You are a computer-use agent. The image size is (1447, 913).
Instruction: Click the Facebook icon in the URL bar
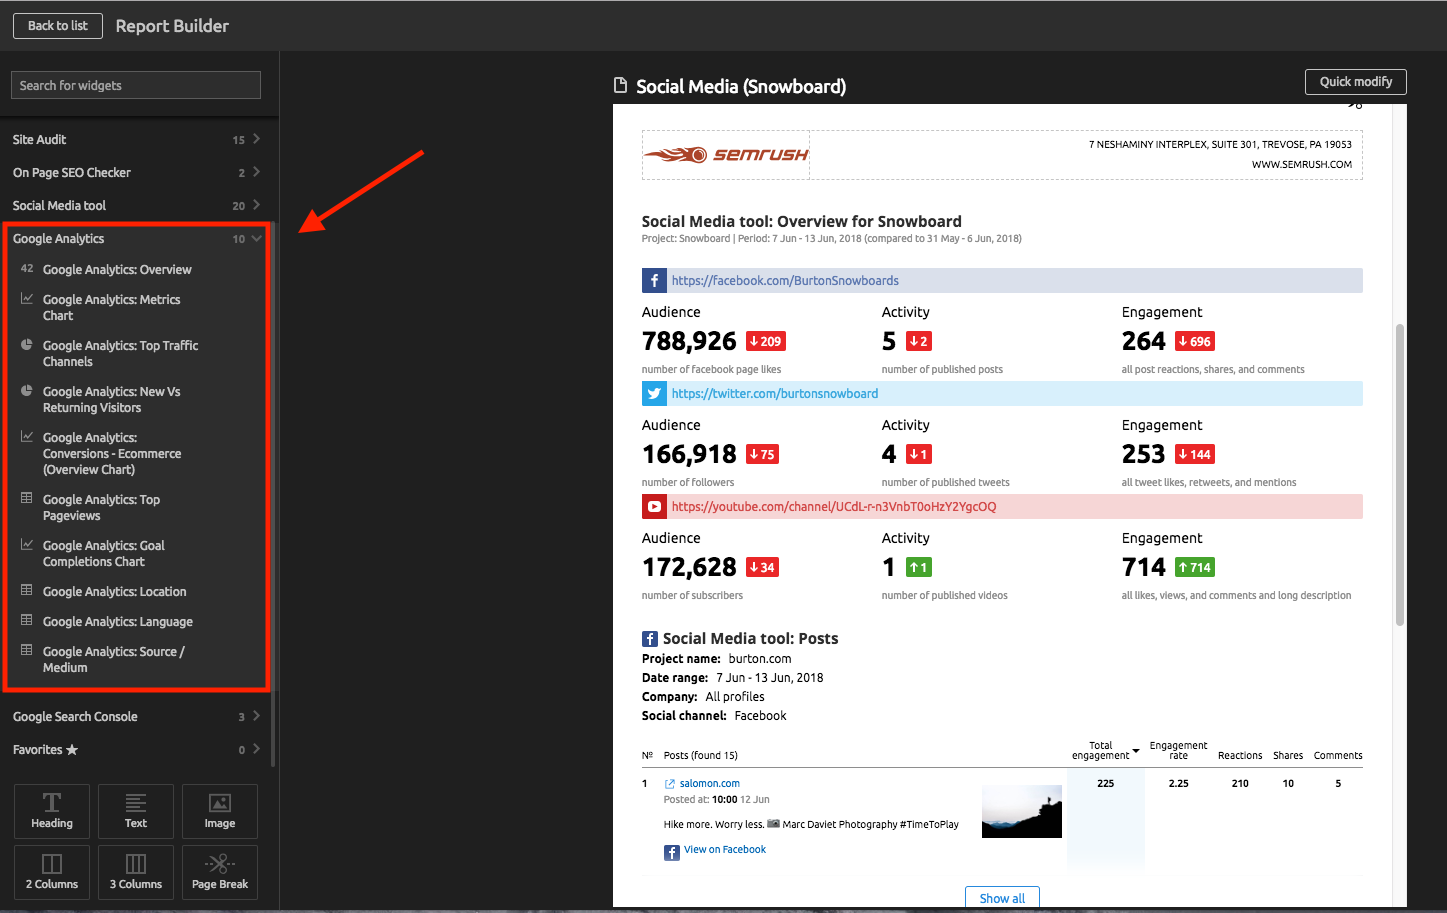coord(654,281)
